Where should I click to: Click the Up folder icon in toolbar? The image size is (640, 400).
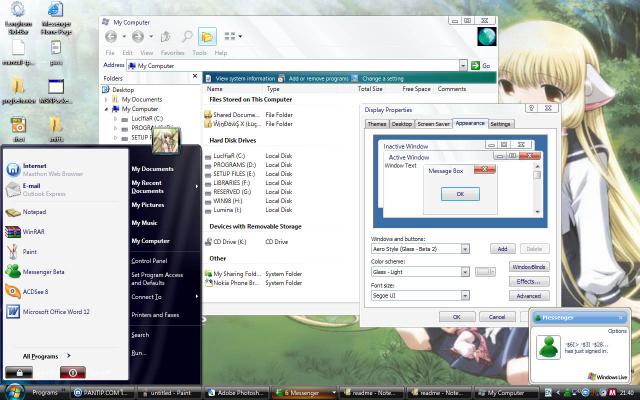coord(165,37)
